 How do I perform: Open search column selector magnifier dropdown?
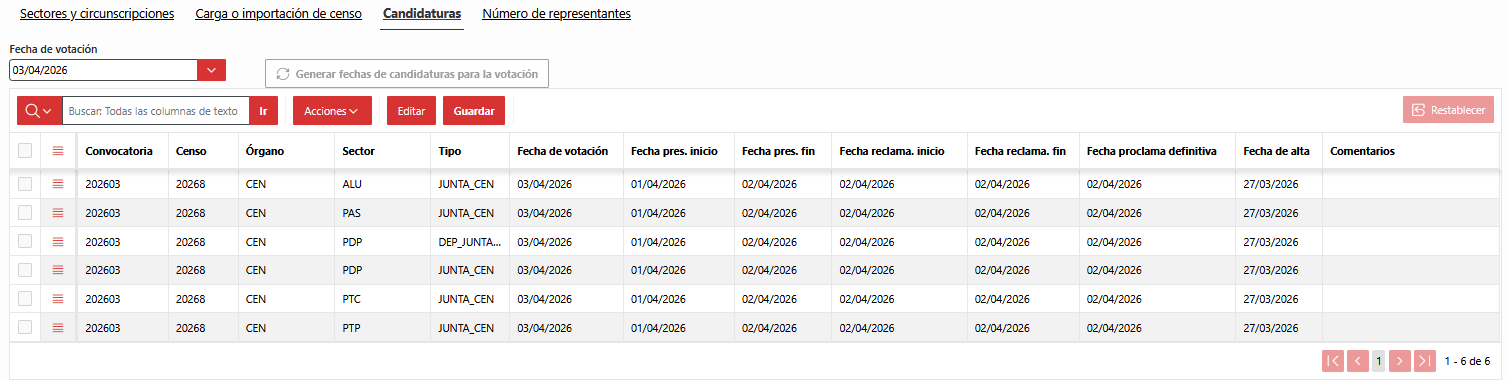[39, 111]
